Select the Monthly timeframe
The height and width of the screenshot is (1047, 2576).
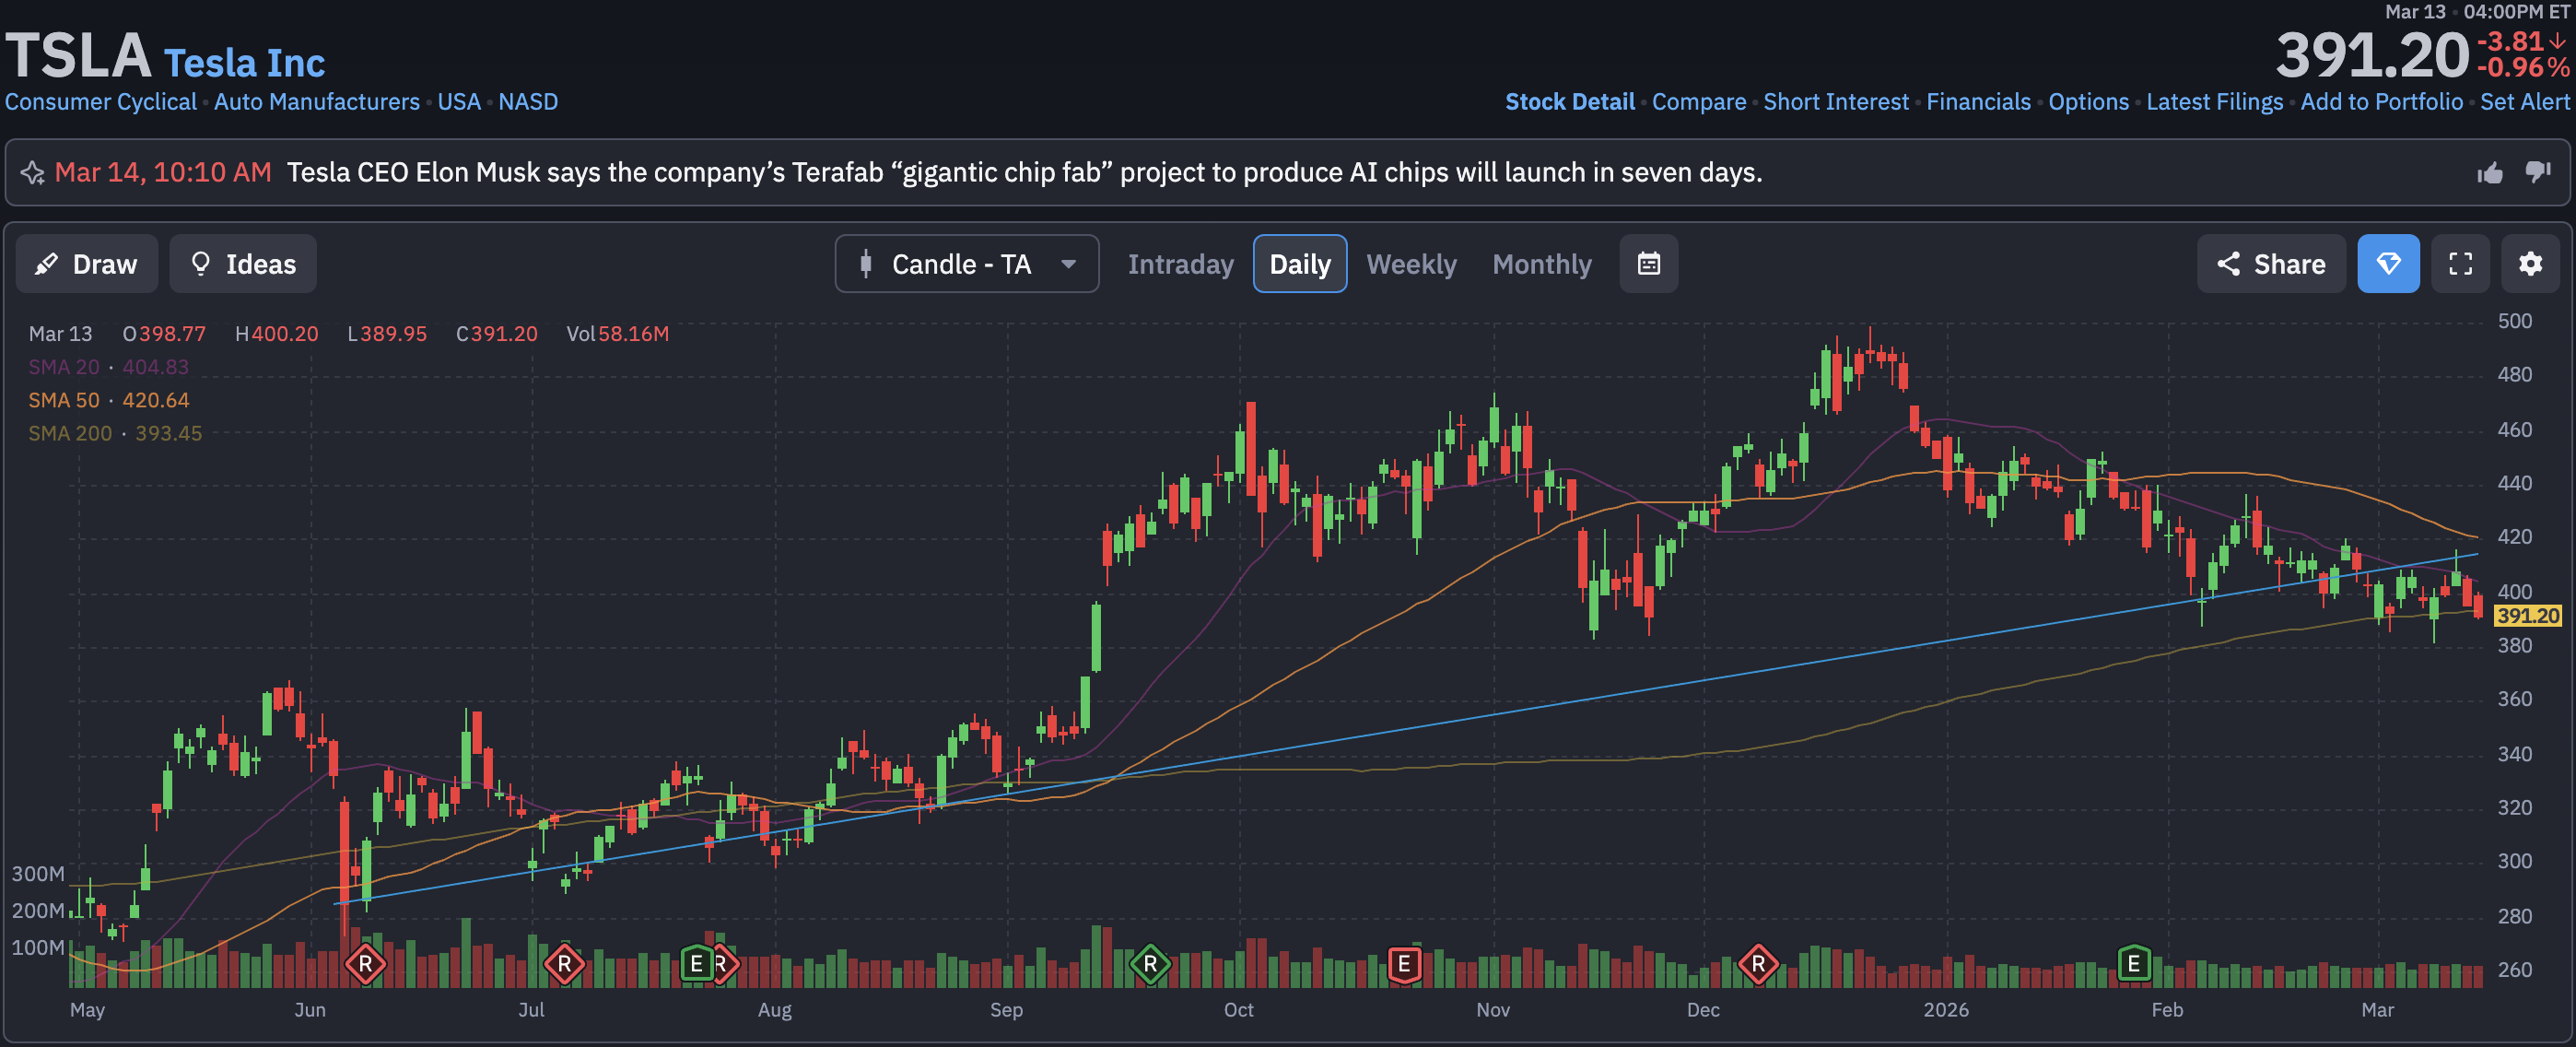[1541, 264]
